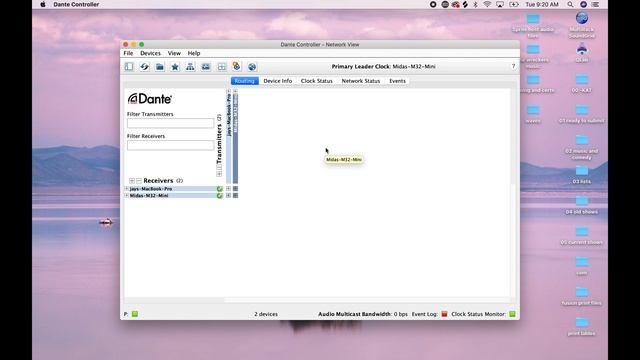Click the Dante logo
Viewport: 640px width, 360px height.
150,98
